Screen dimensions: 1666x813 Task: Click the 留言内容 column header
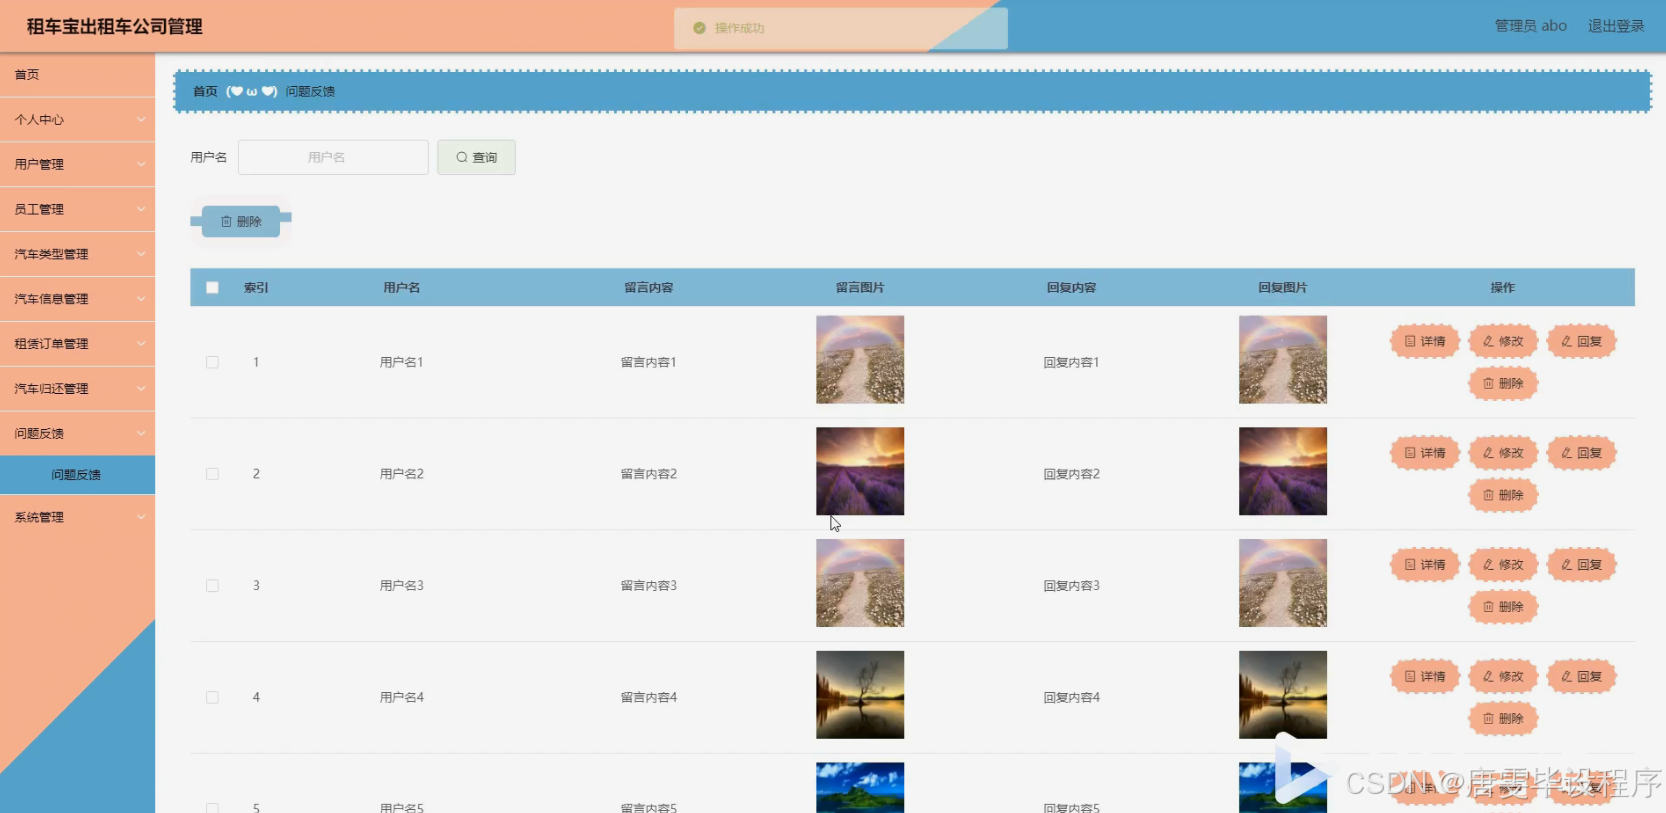pyautogui.click(x=649, y=288)
